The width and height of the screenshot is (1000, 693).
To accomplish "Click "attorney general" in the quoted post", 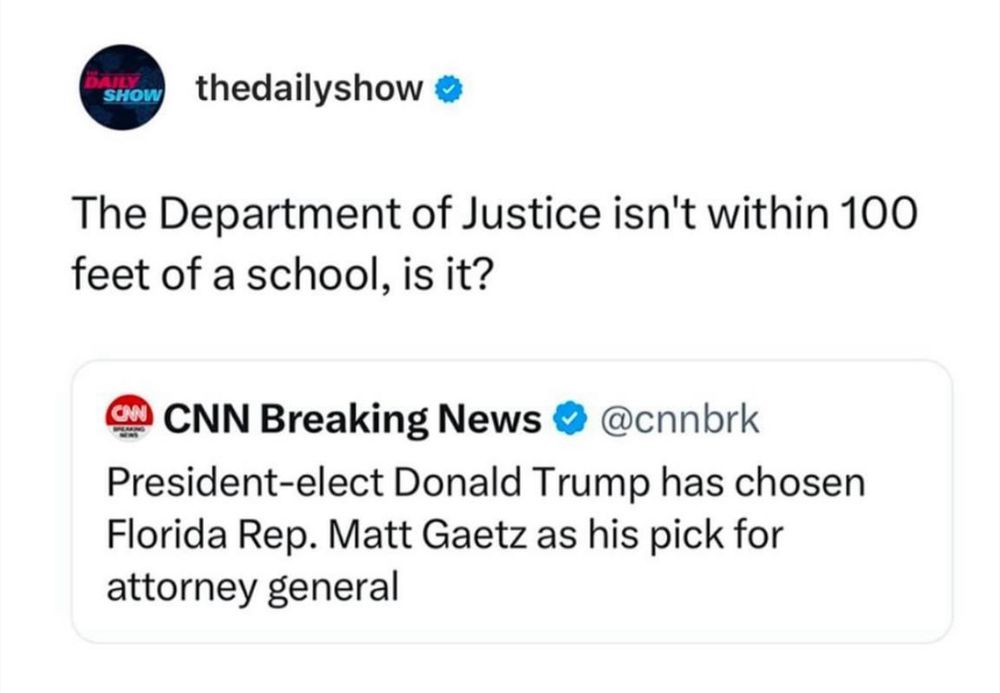I will click(x=251, y=585).
